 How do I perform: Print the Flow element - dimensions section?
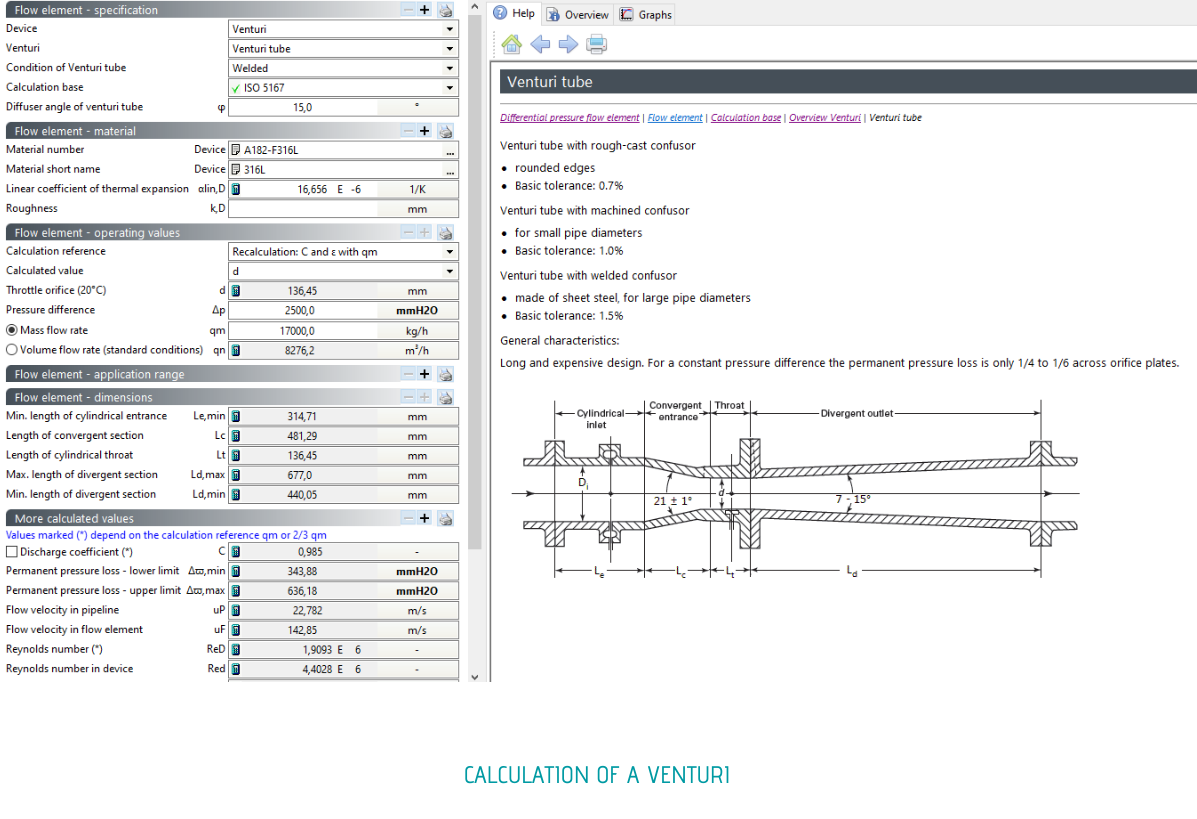coord(445,398)
